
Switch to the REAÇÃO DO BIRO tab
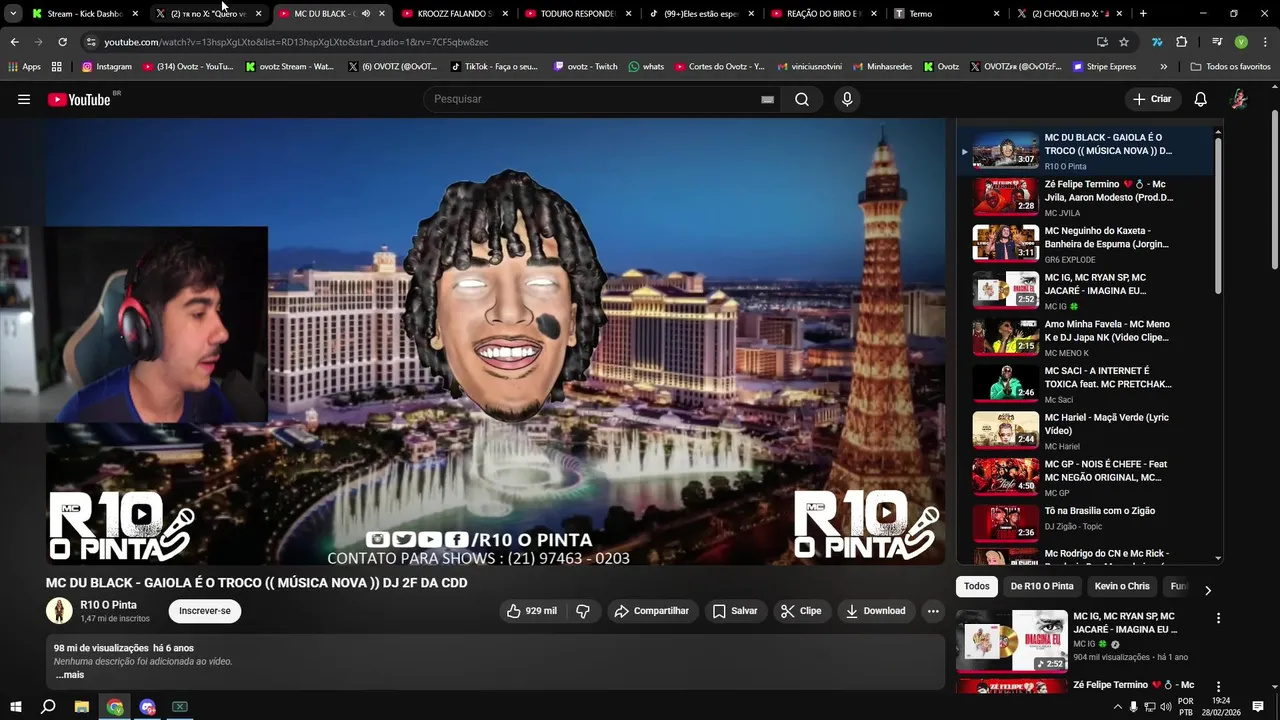(824, 14)
